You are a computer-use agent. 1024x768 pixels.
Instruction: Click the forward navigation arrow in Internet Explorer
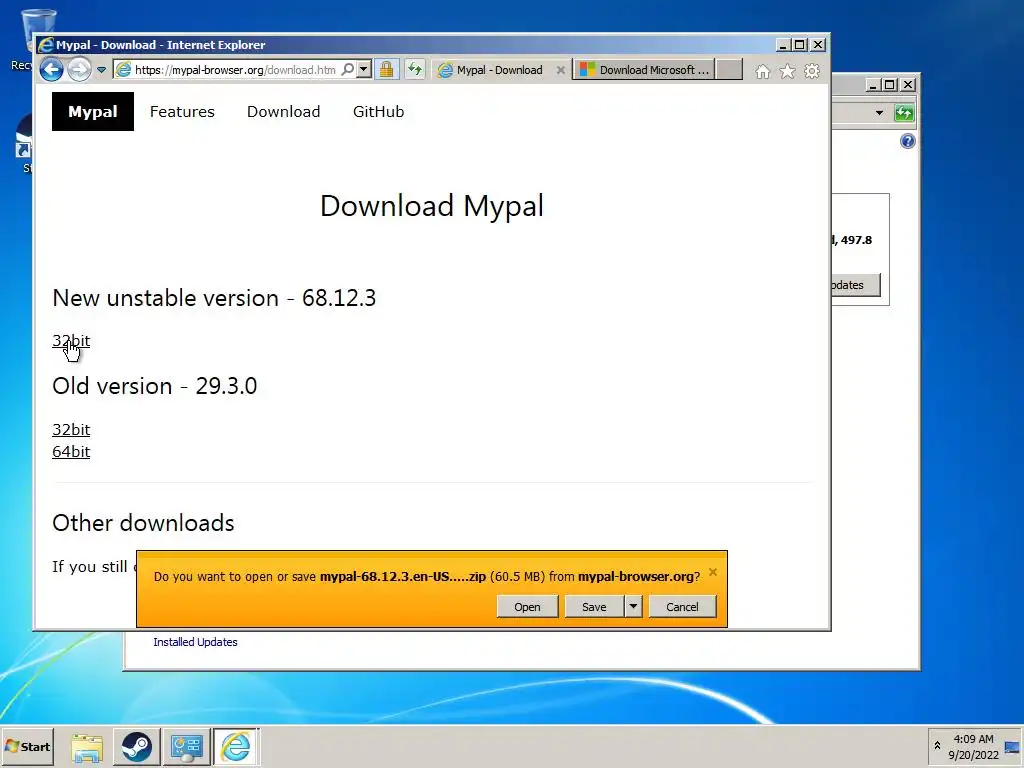80,69
